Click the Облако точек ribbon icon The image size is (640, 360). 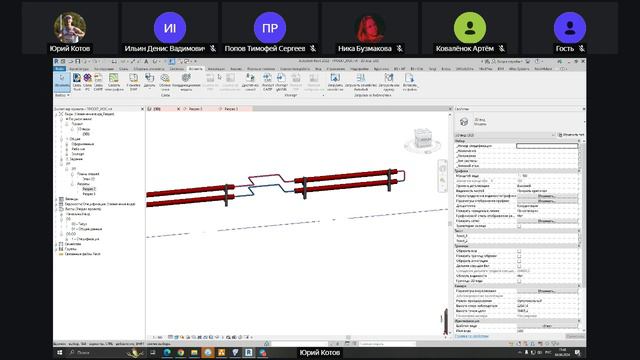[x=165, y=81]
